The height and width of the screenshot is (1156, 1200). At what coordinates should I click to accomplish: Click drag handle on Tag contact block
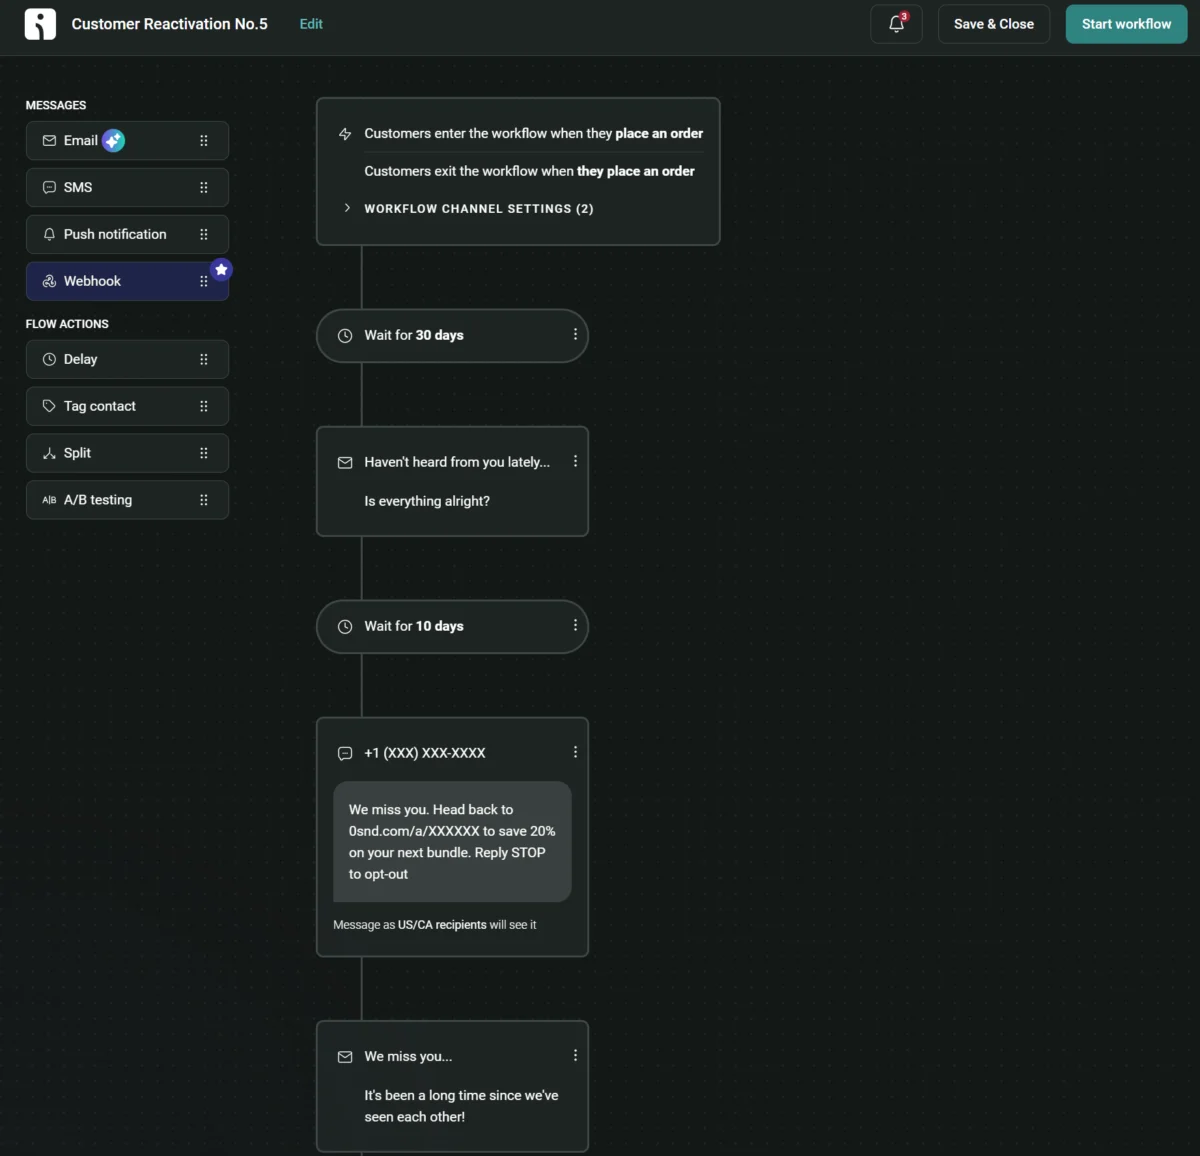point(204,406)
